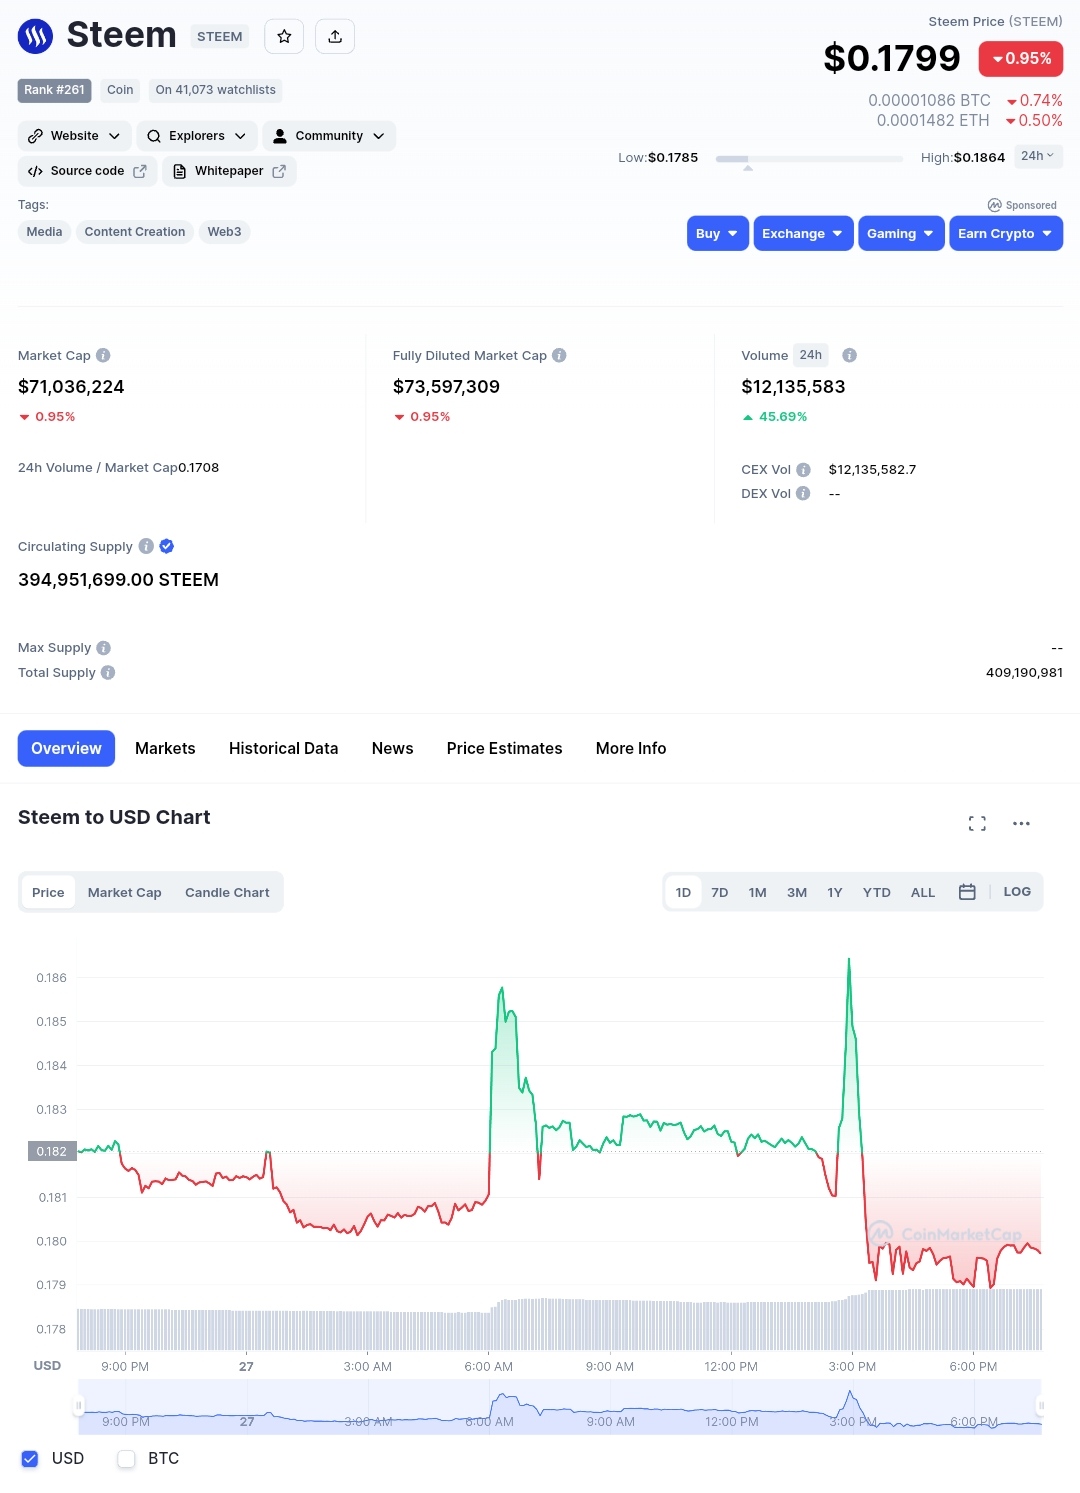Viewport: 1080px width, 1493px height.
Task: Open the News tab
Action: pyautogui.click(x=392, y=748)
